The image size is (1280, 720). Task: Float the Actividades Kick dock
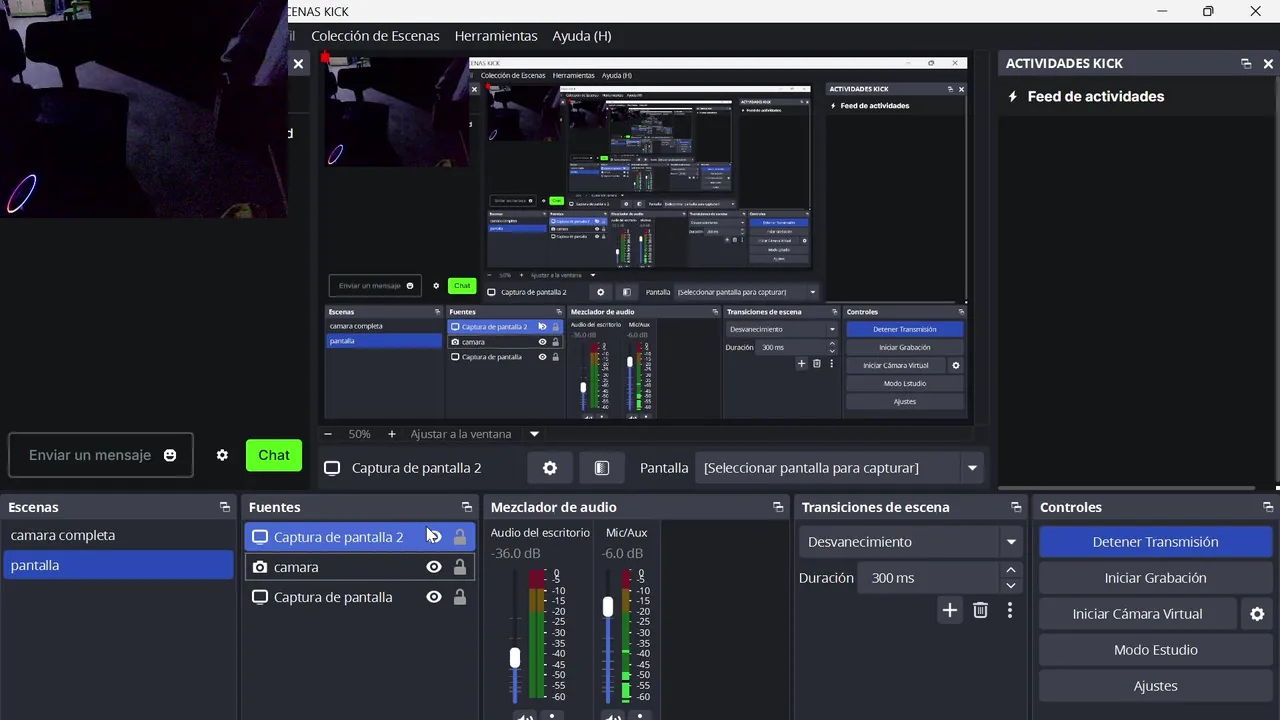pos(1246,63)
